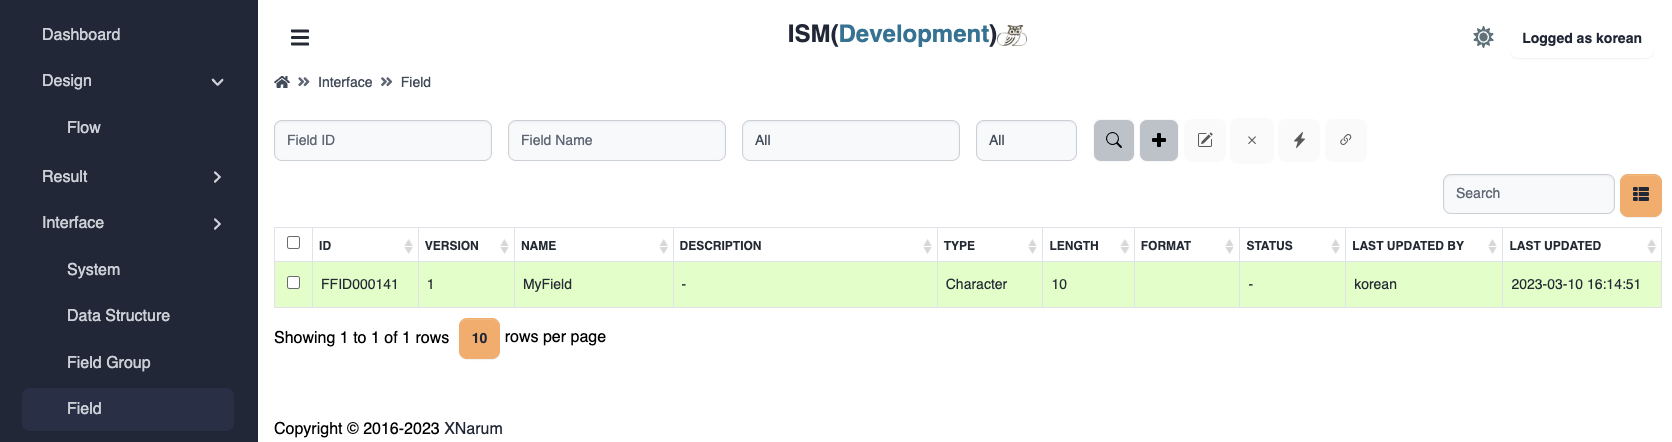Viewport: 1672px width, 442px height.
Task: Open Data Structure in the sidebar
Action: 118,316
